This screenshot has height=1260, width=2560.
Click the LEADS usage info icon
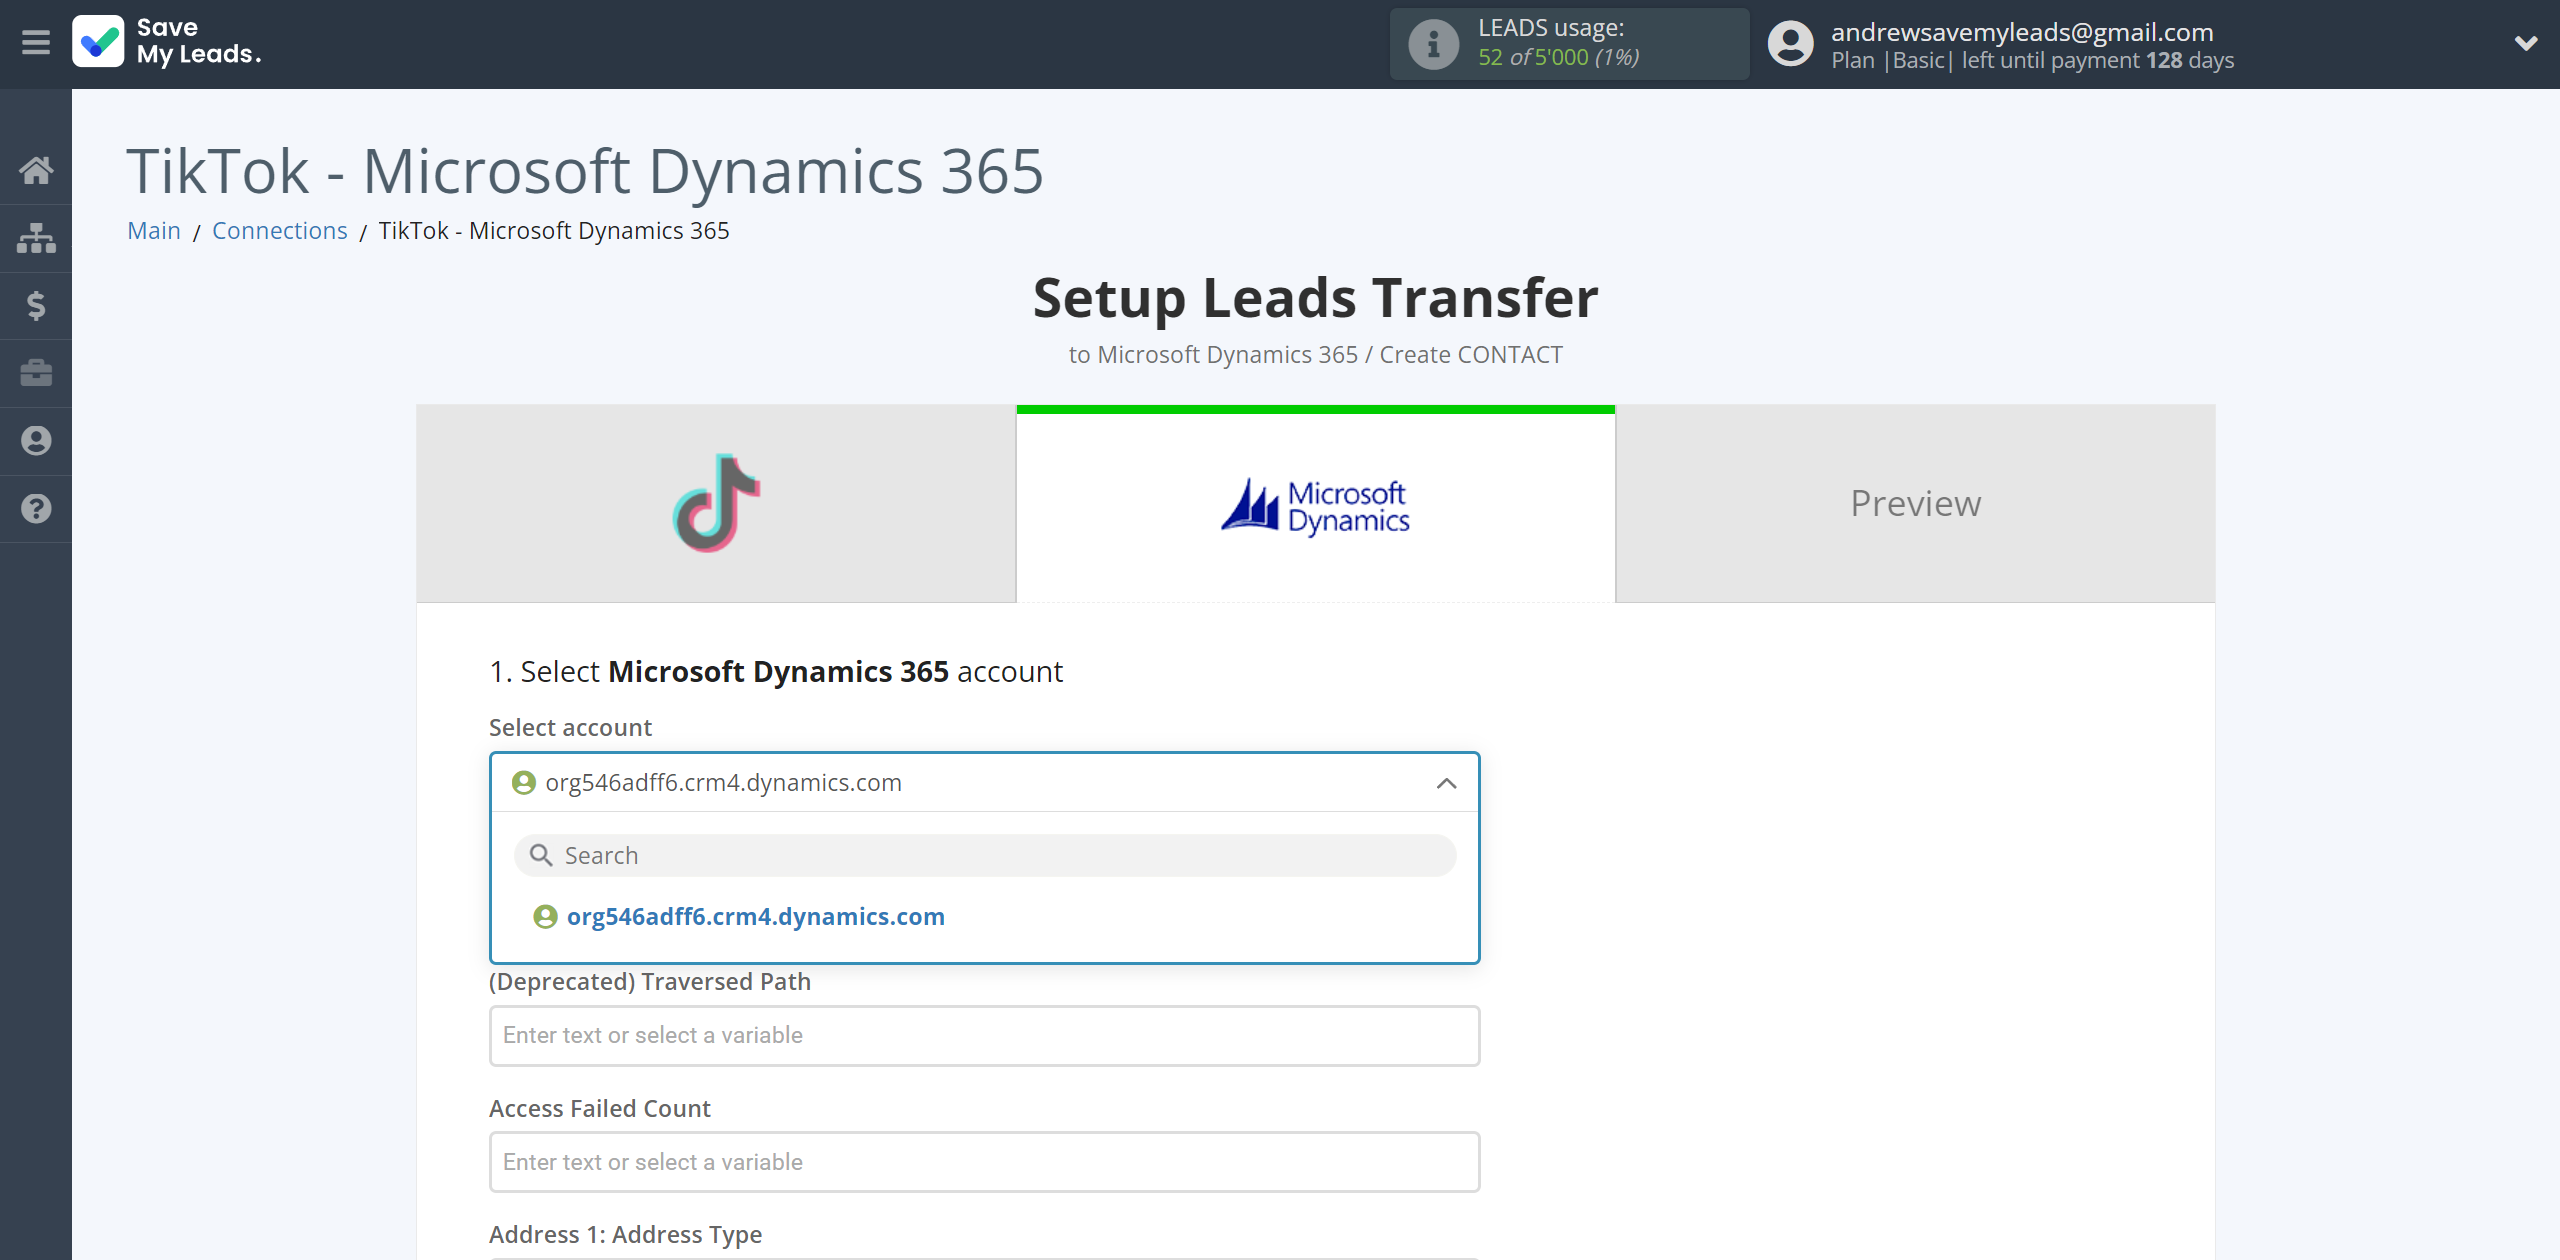pyautogui.click(x=1433, y=44)
